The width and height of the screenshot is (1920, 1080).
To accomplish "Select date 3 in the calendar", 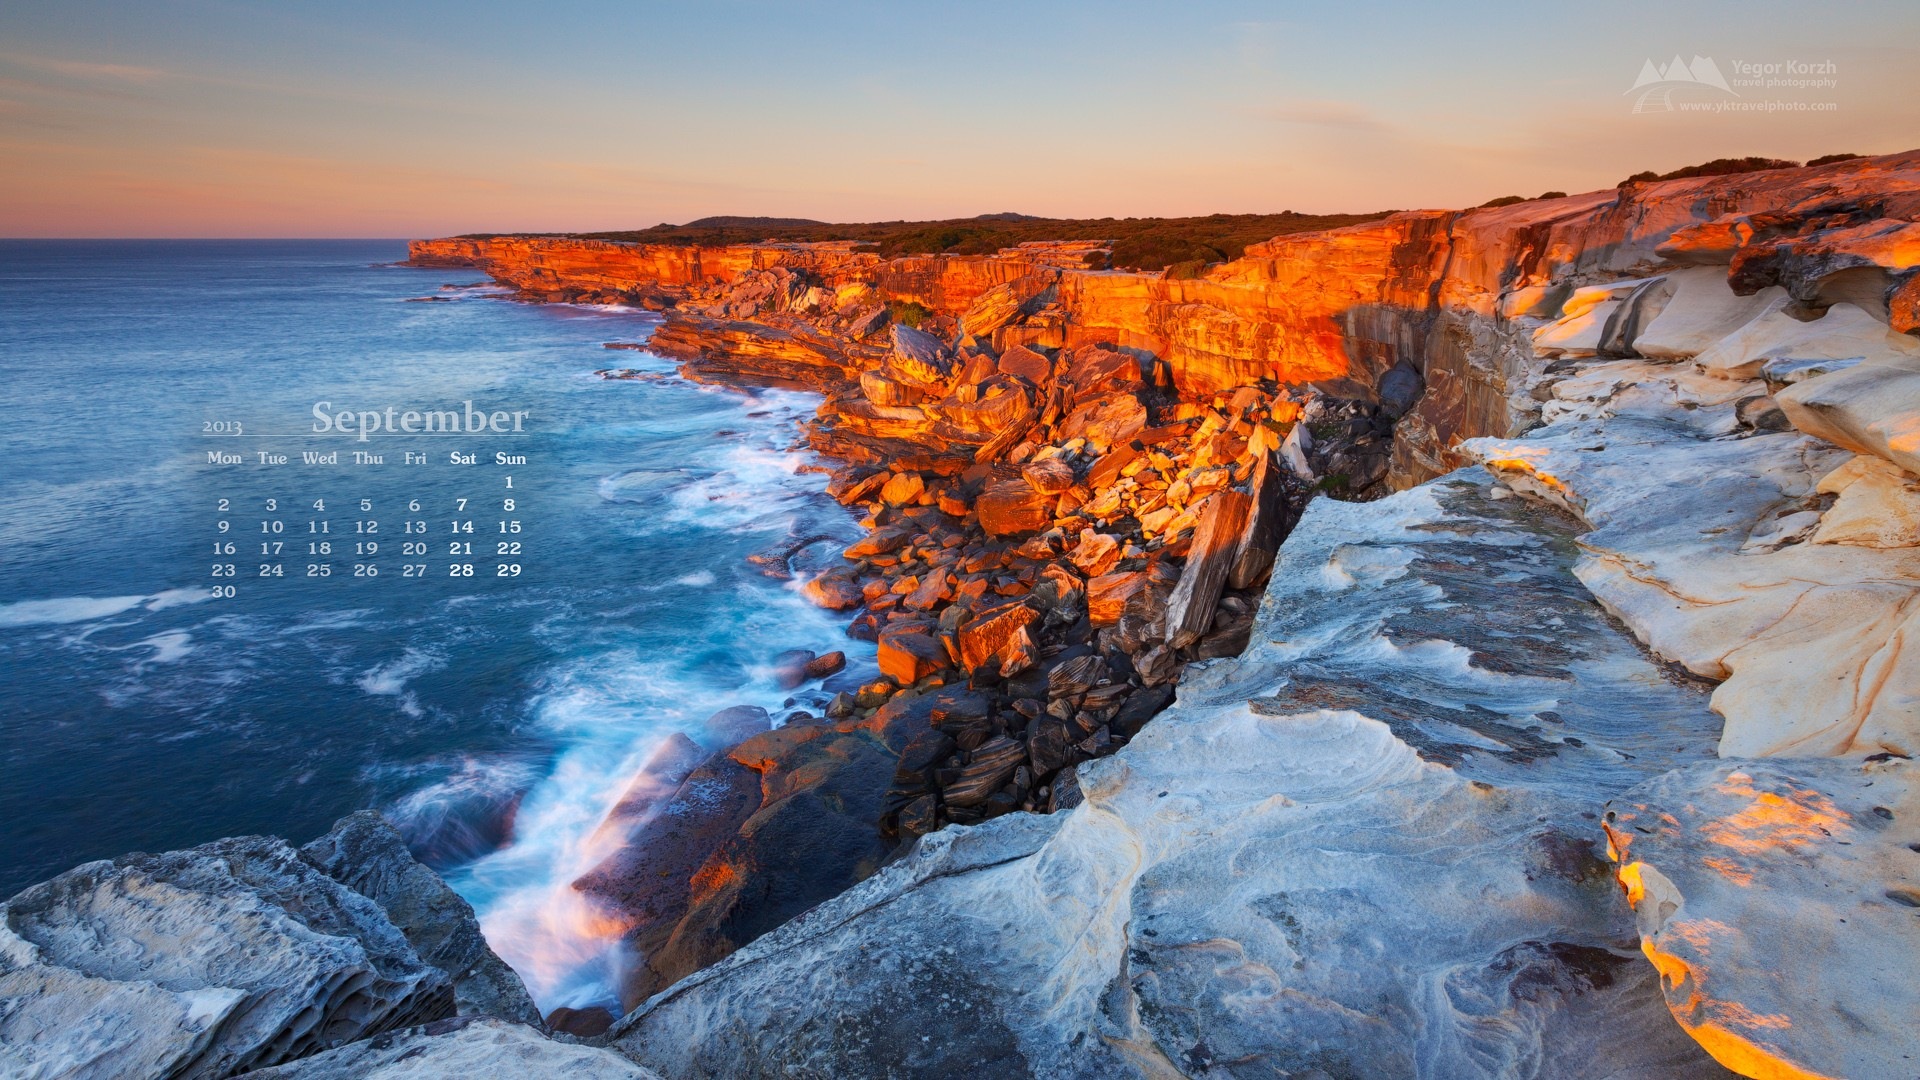I will point(271,505).
